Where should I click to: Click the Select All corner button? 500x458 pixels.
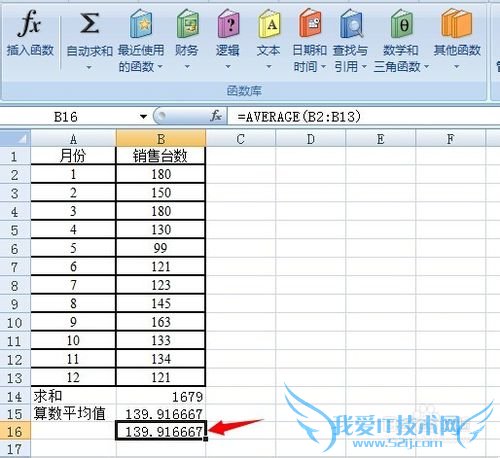(15, 138)
